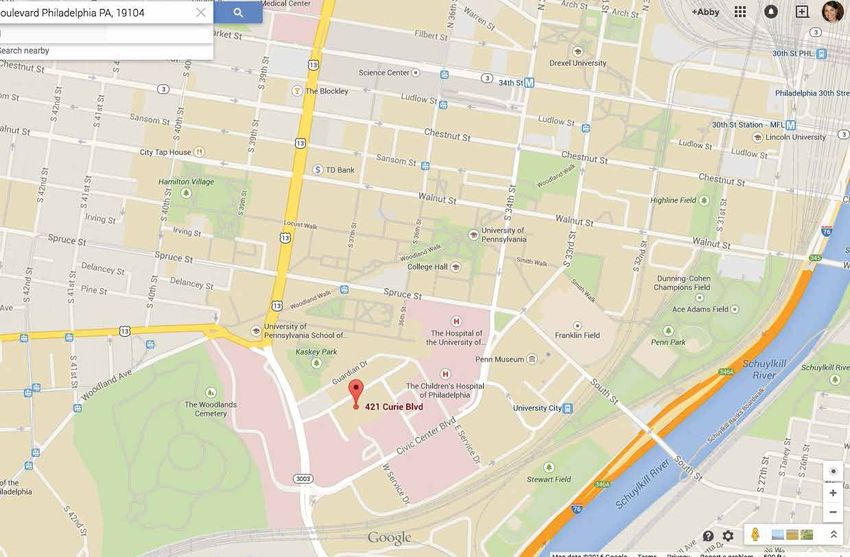Select the Street View pegman
850x557 pixels.
pyautogui.click(x=755, y=535)
